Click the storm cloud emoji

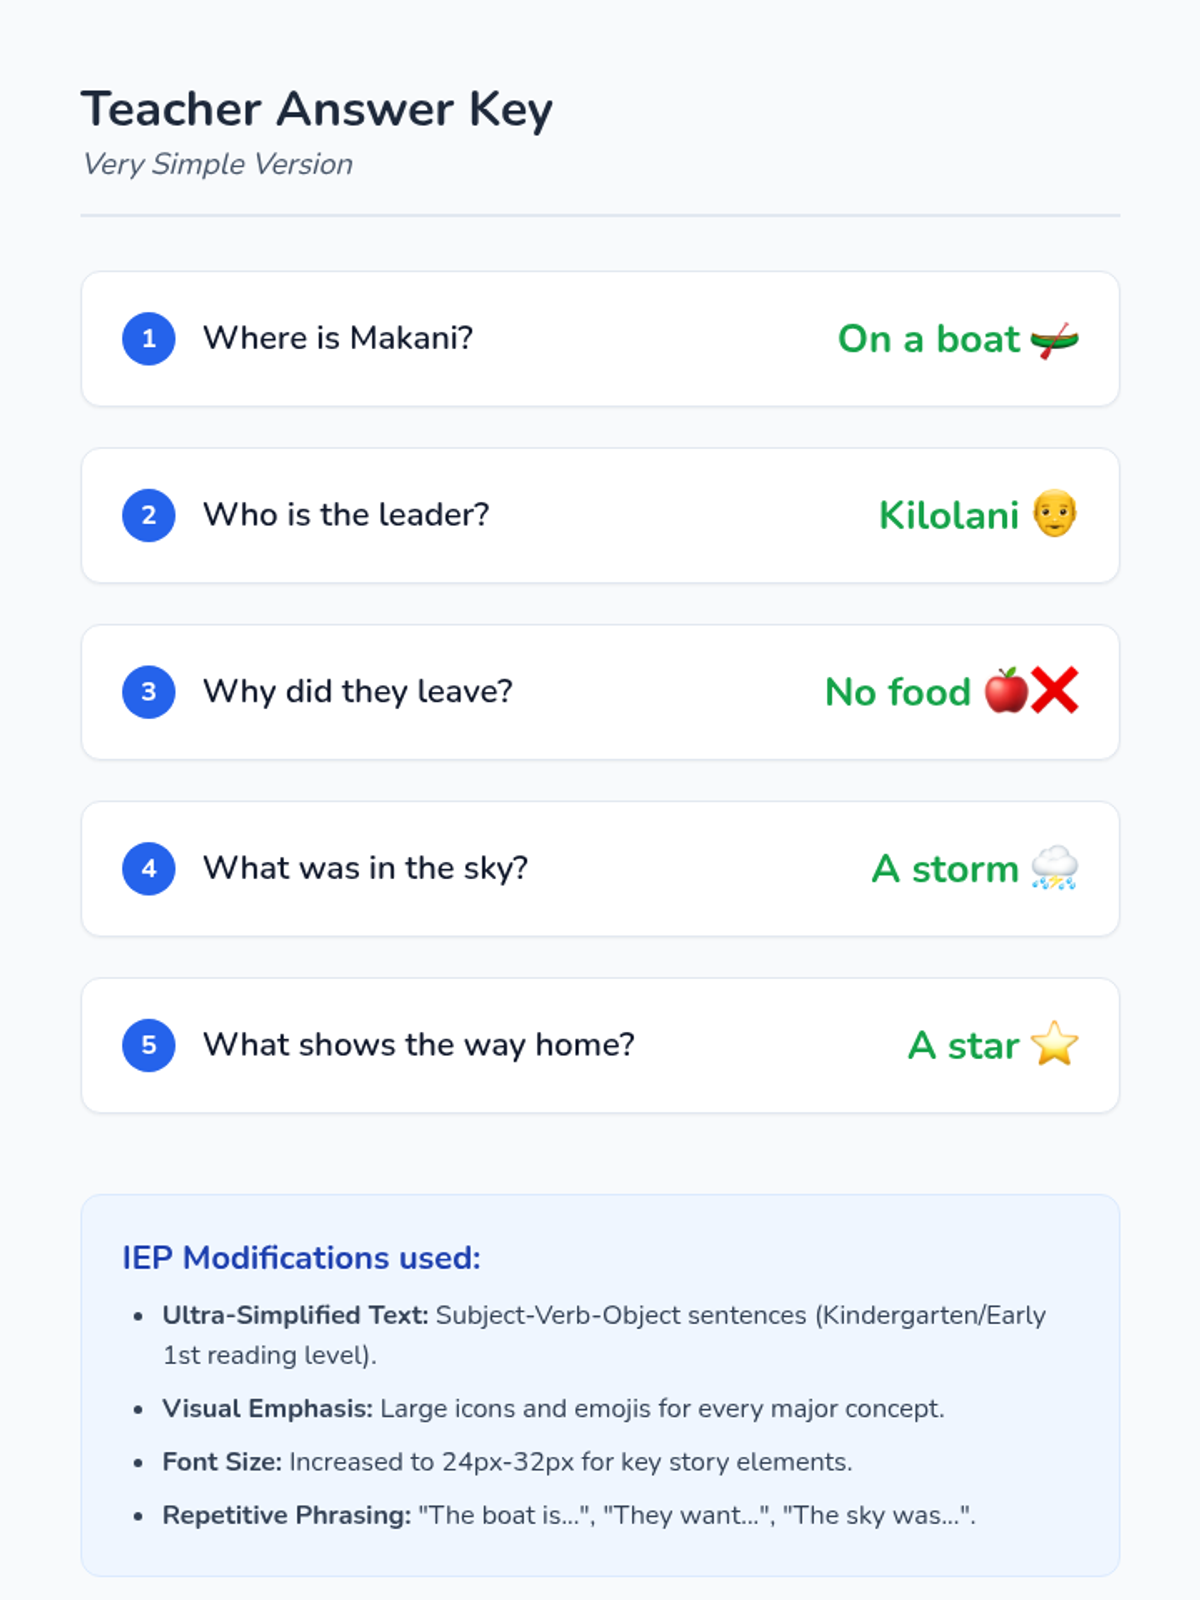1054,868
